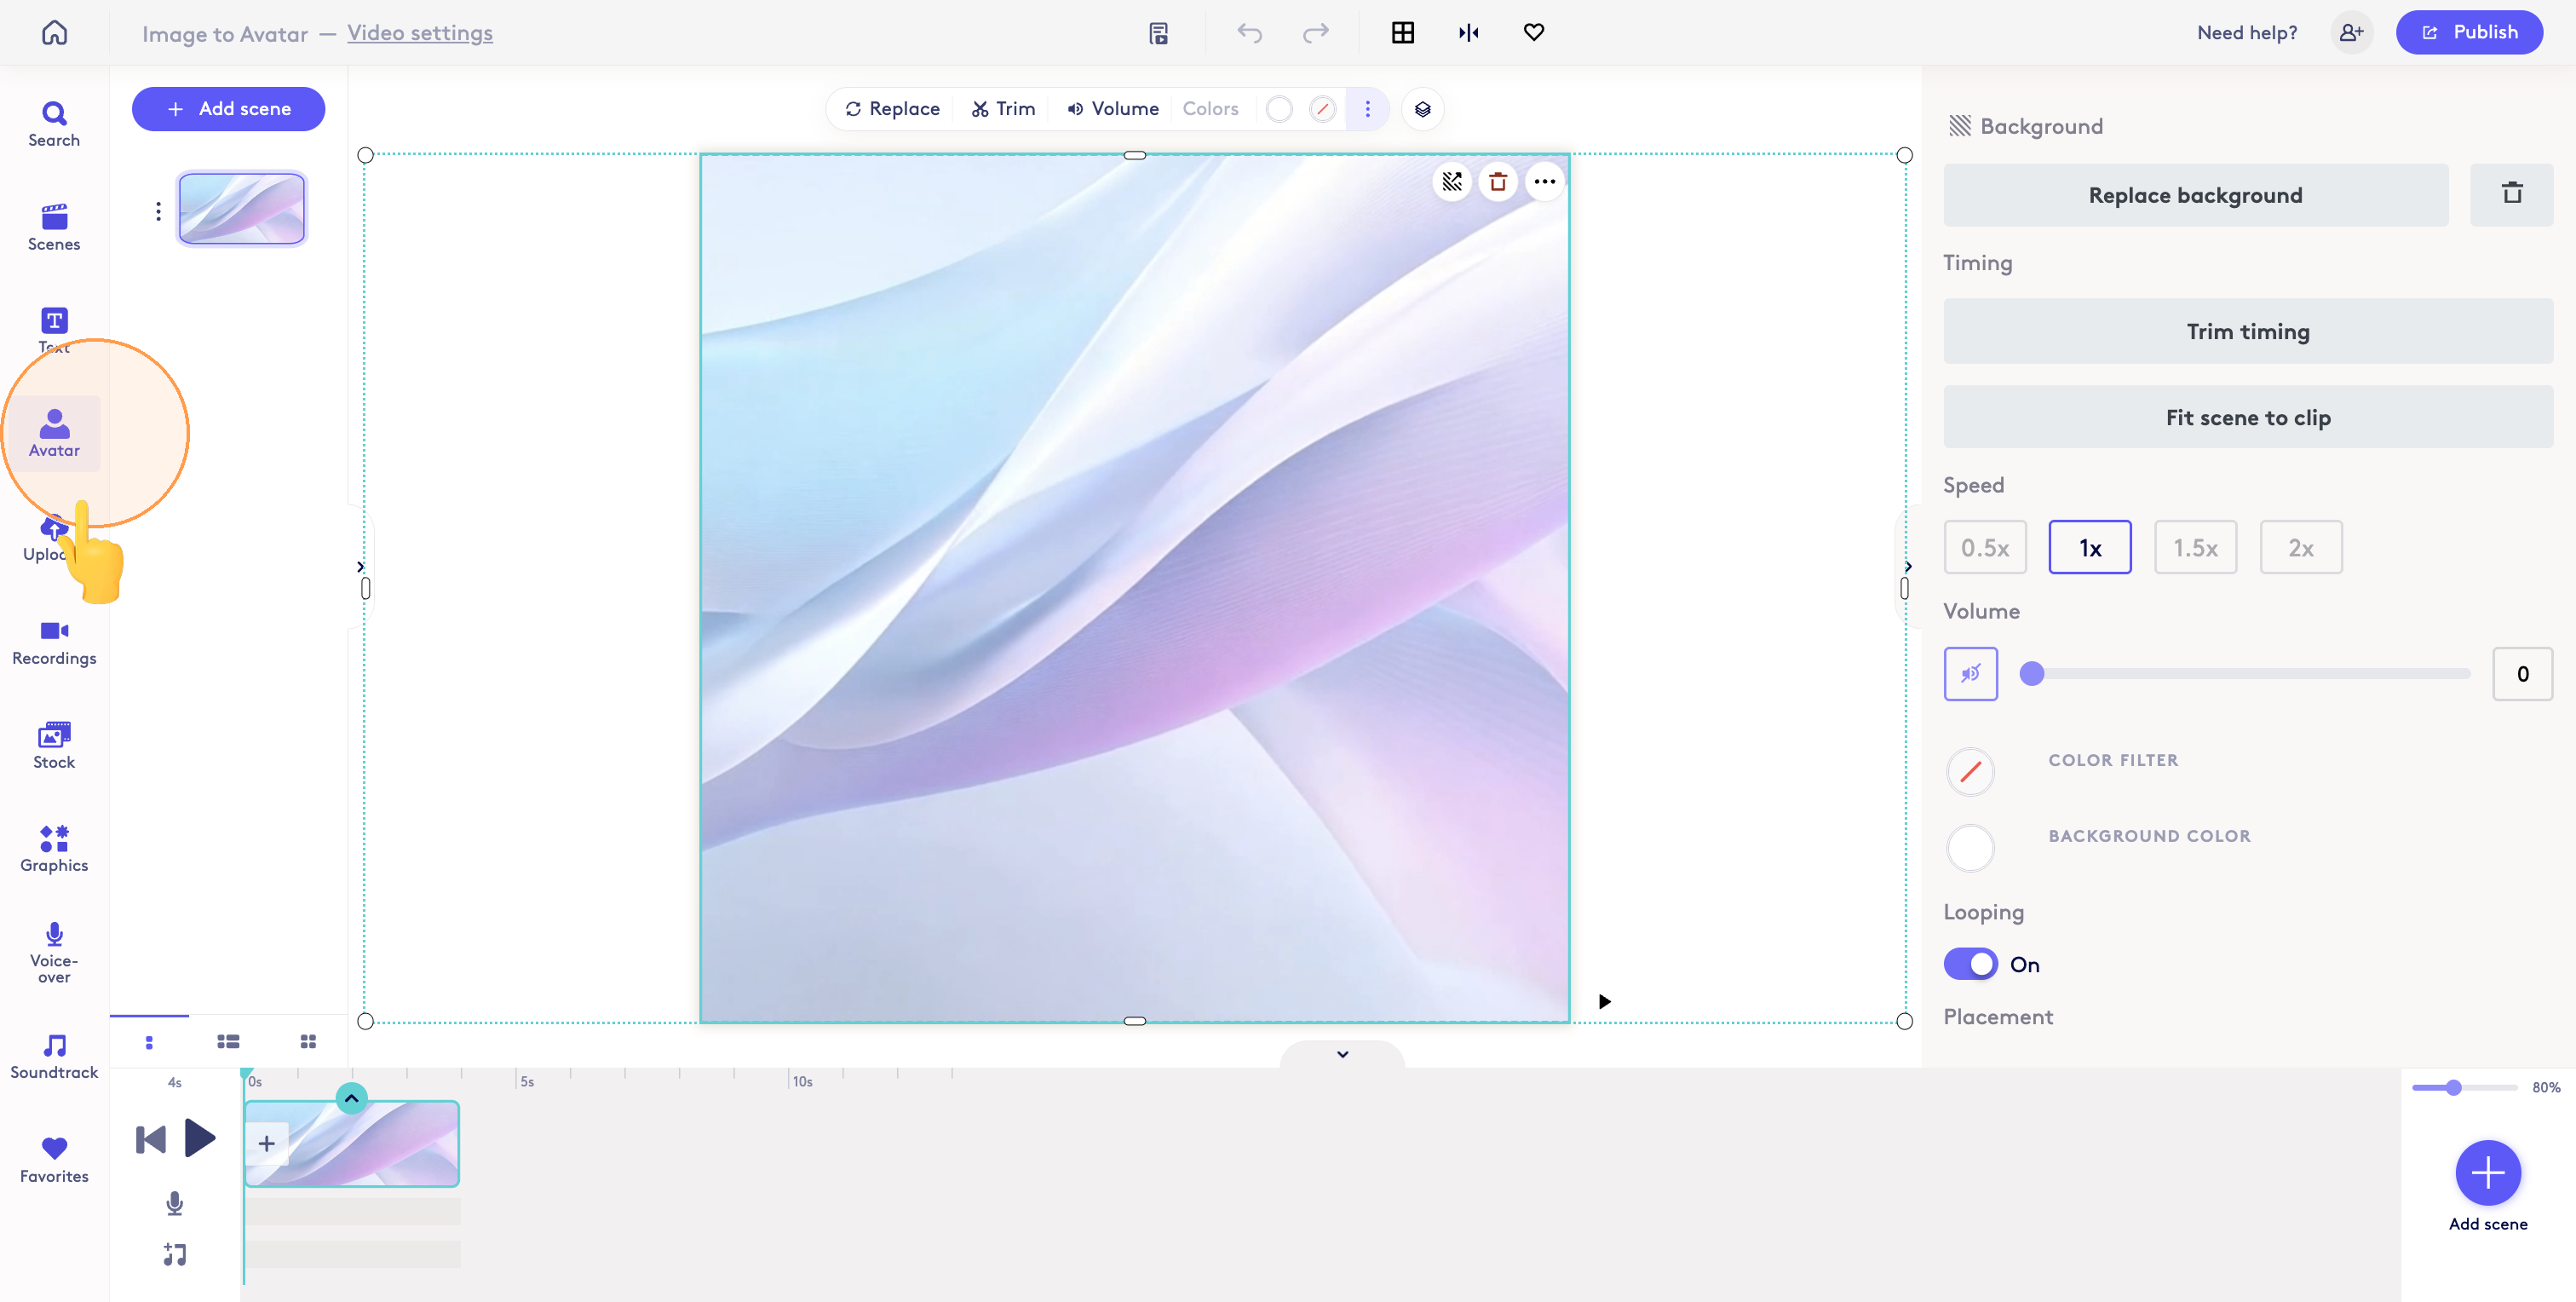Open the Video settings link

(420, 33)
